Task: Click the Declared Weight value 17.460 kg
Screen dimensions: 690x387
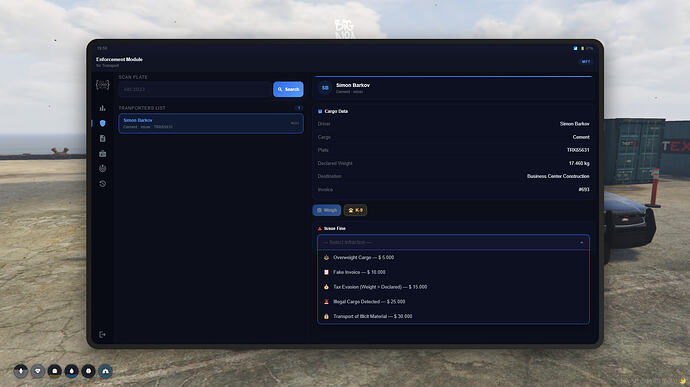Action: coord(579,163)
